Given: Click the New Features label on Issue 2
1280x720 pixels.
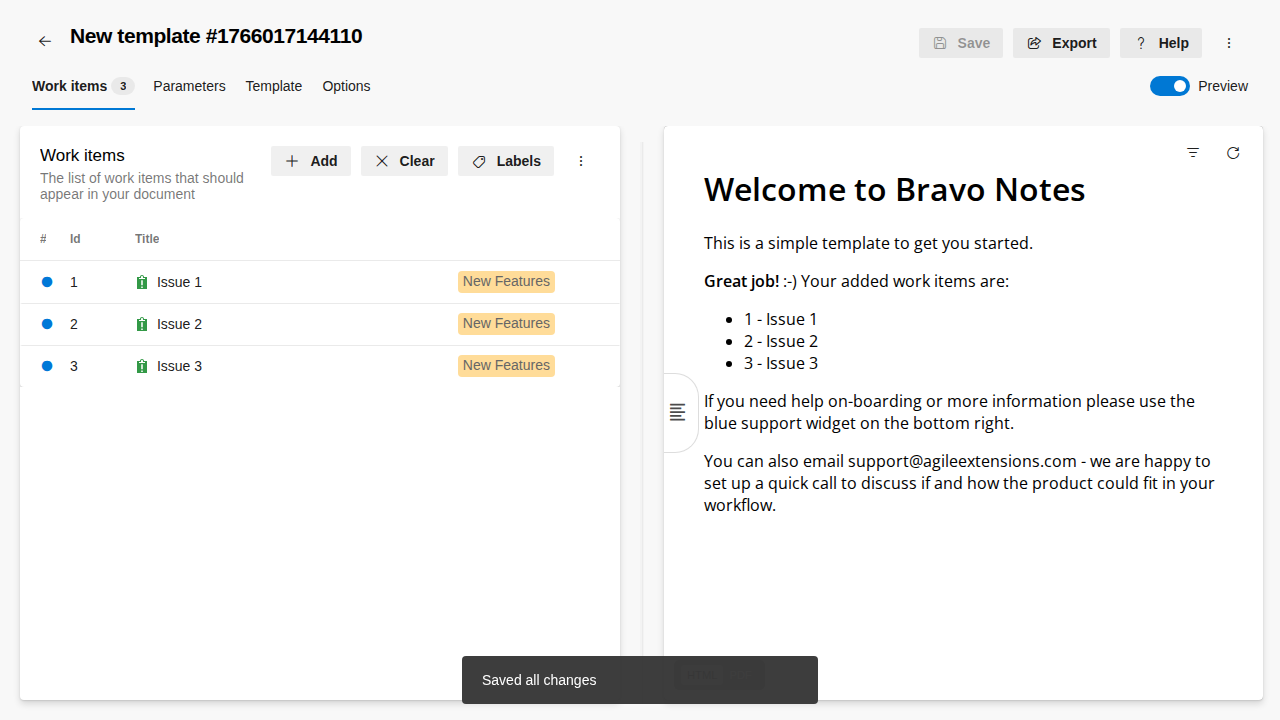Looking at the screenshot, I should (506, 324).
